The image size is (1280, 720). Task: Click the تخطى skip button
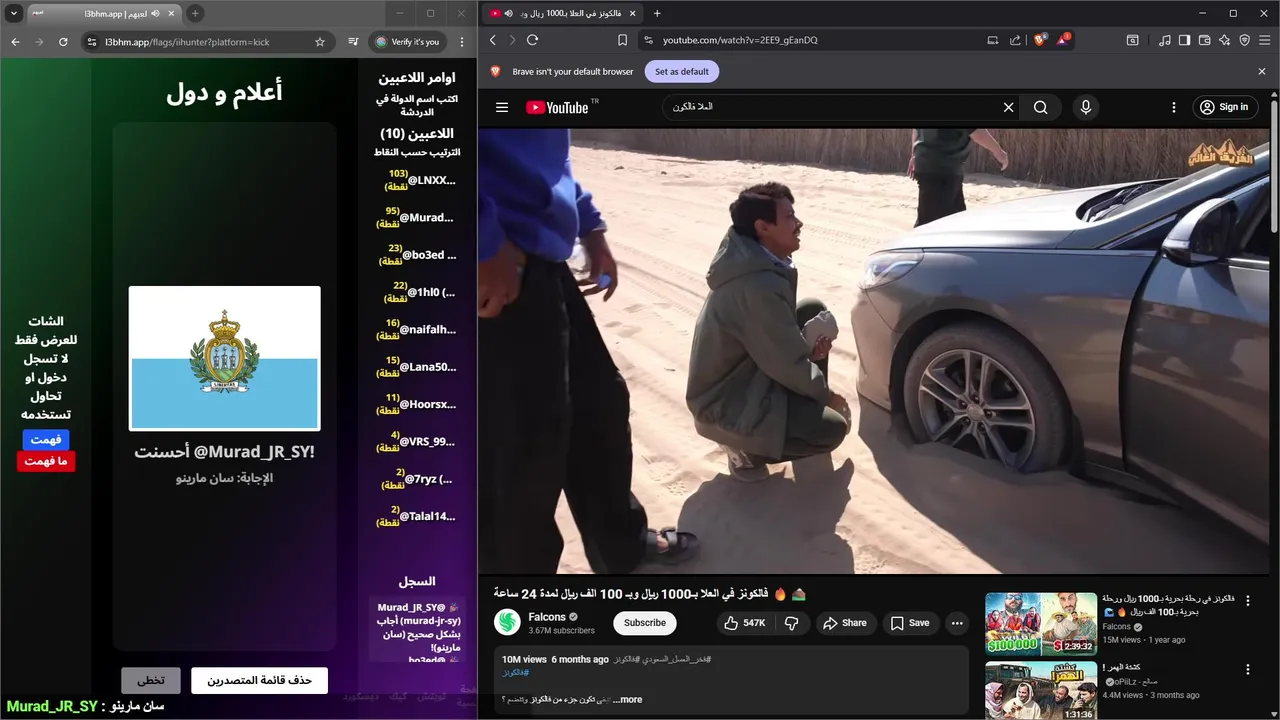tap(151, 681)
